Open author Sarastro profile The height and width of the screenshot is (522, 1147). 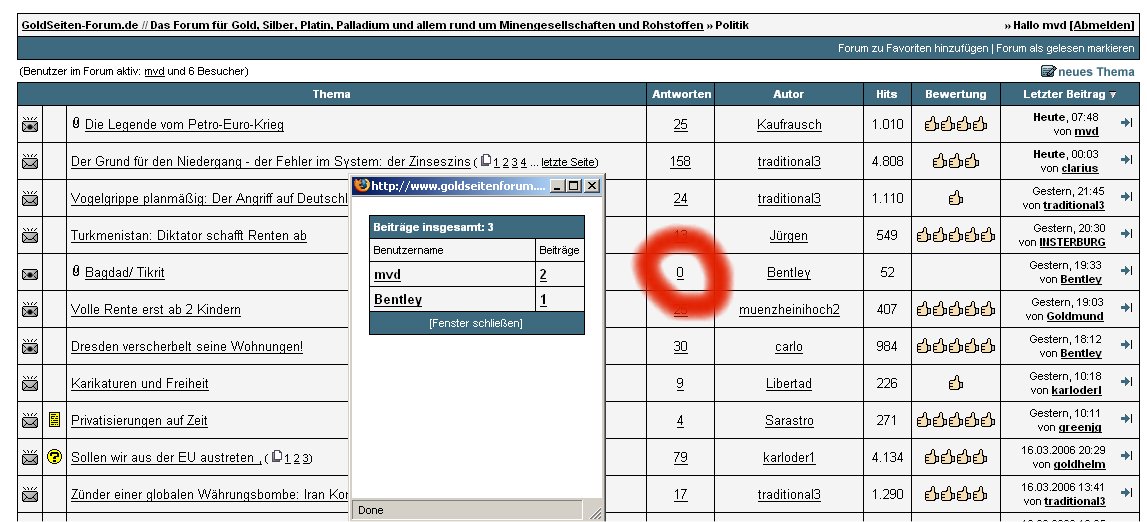click(x=789, y=420)
